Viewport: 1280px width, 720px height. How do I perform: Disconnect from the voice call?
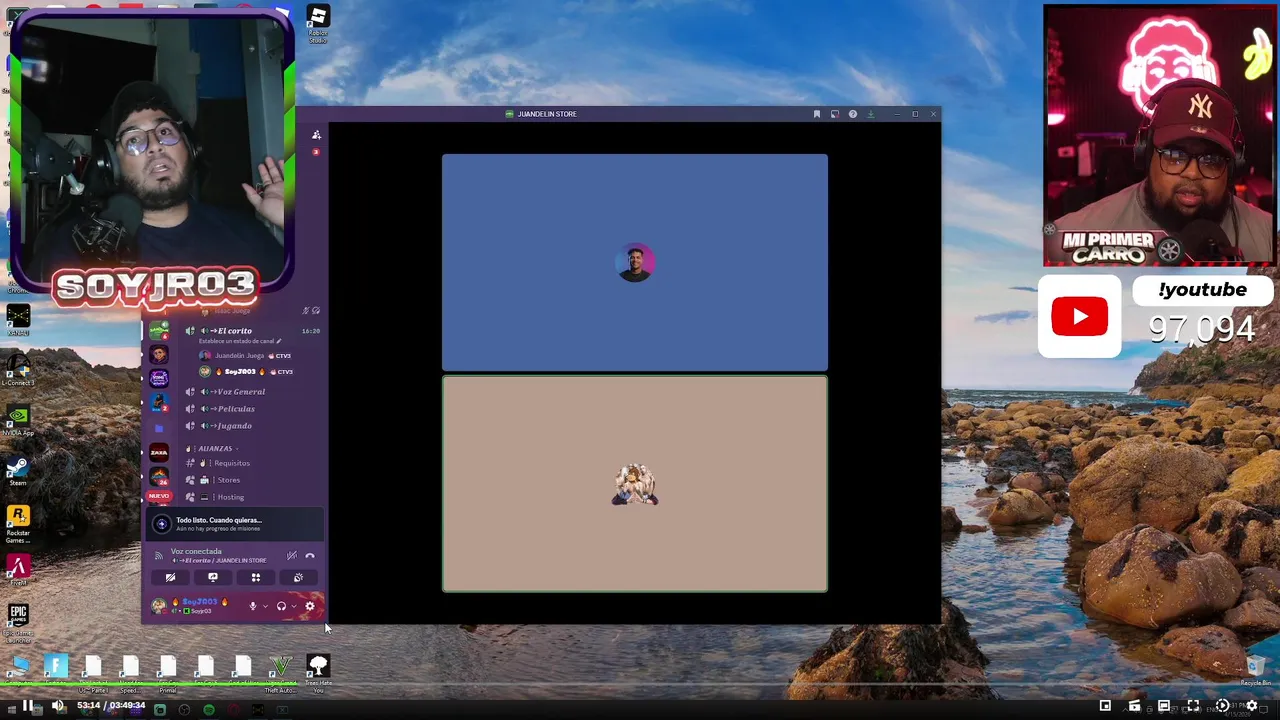point(310,555)
